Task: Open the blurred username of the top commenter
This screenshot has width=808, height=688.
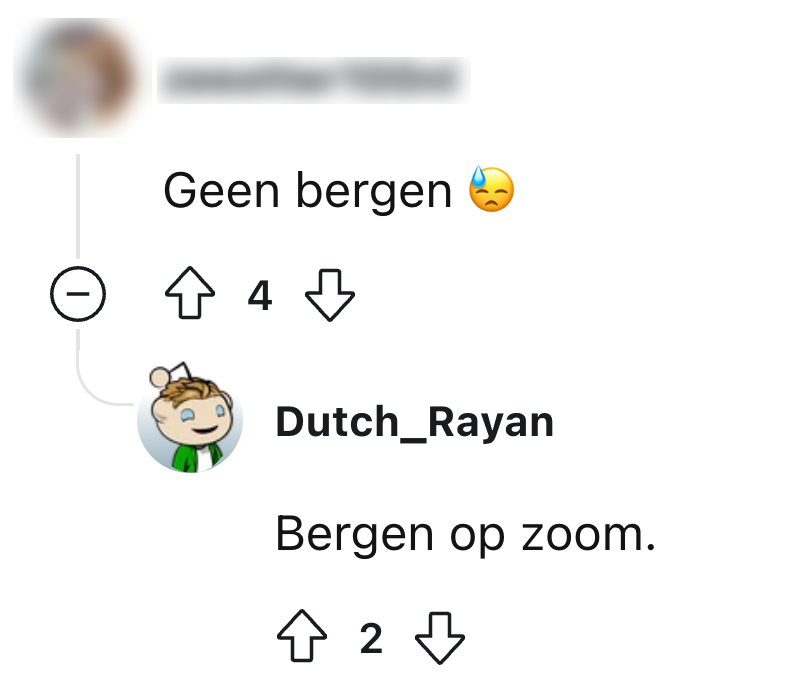Action: 313,80
